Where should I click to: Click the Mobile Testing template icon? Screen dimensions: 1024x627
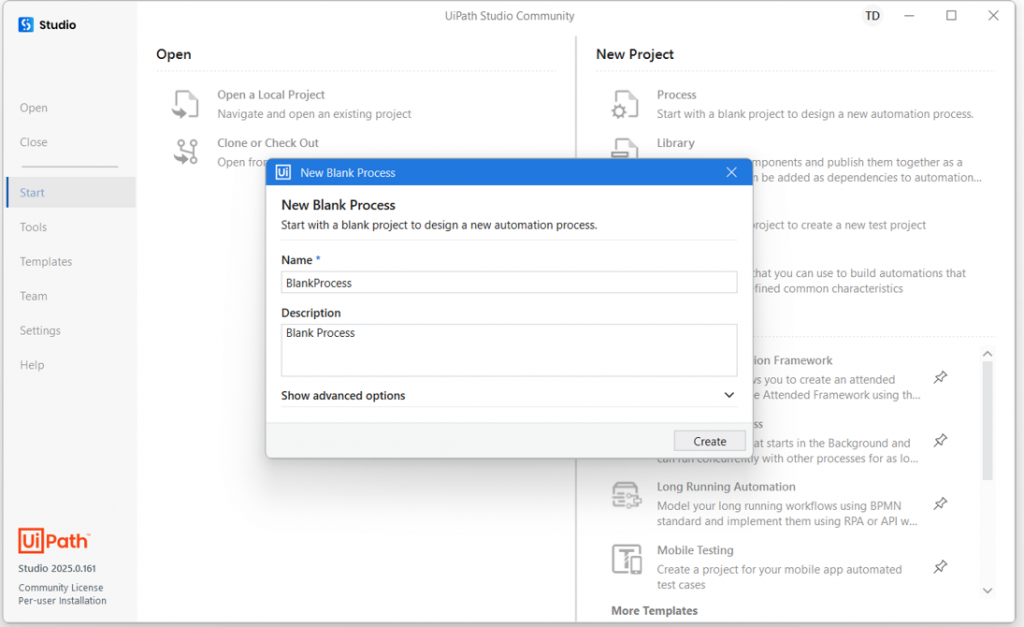tap(626, 559)
